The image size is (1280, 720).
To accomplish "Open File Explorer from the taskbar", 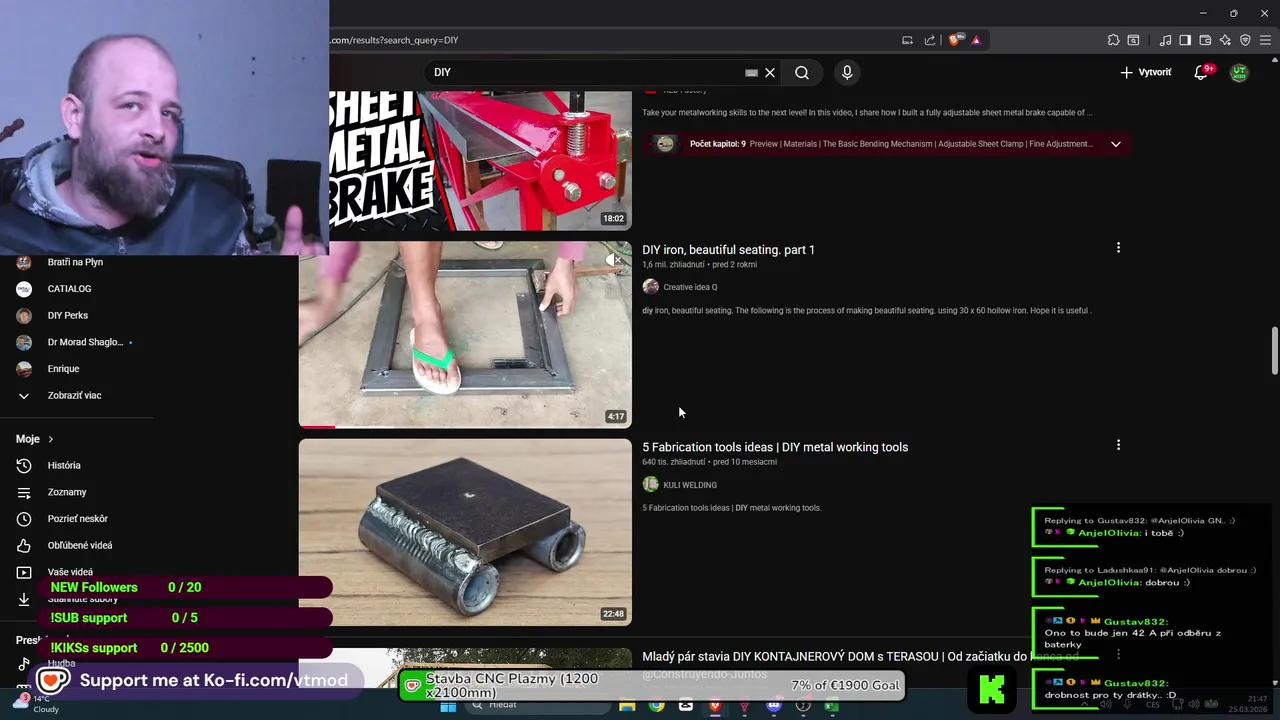I will click(x=627, y=706).
